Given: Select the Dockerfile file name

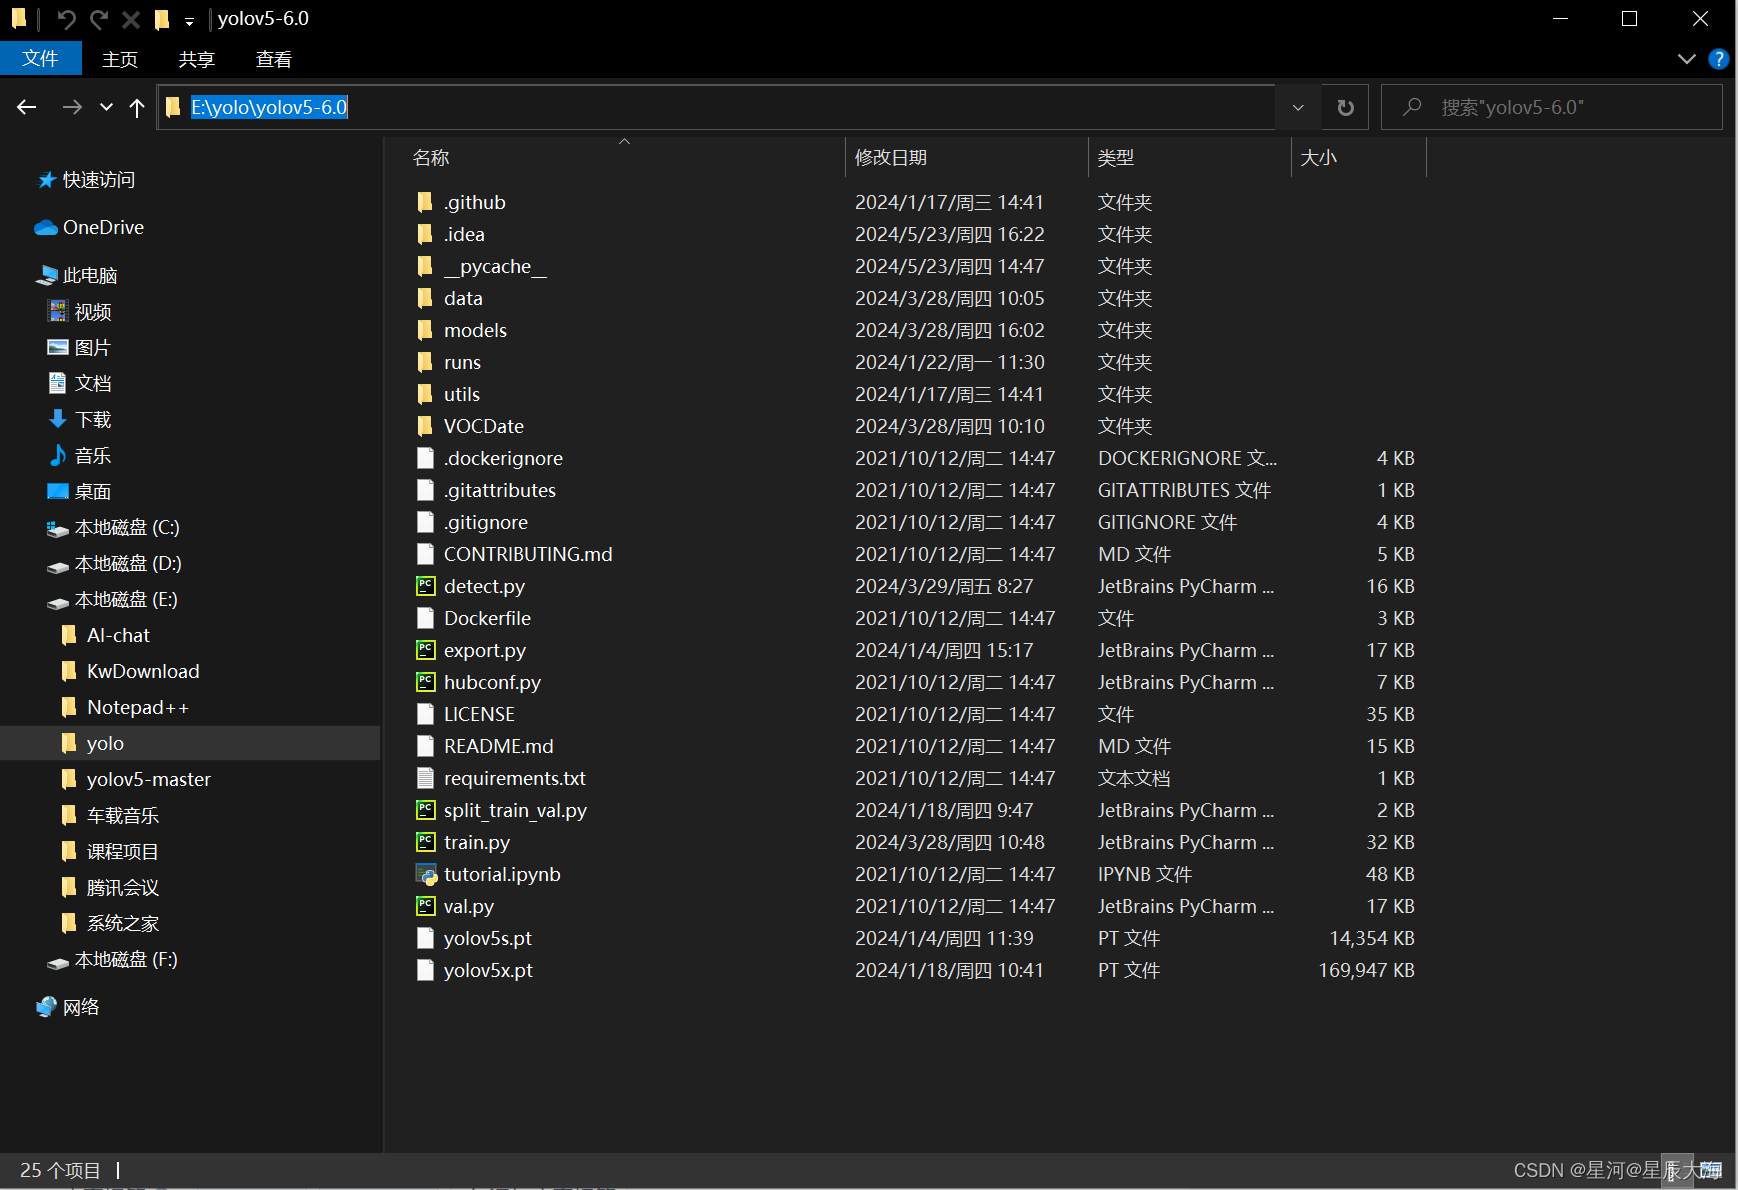Looking at the screenshot, I should coord(487,618).
